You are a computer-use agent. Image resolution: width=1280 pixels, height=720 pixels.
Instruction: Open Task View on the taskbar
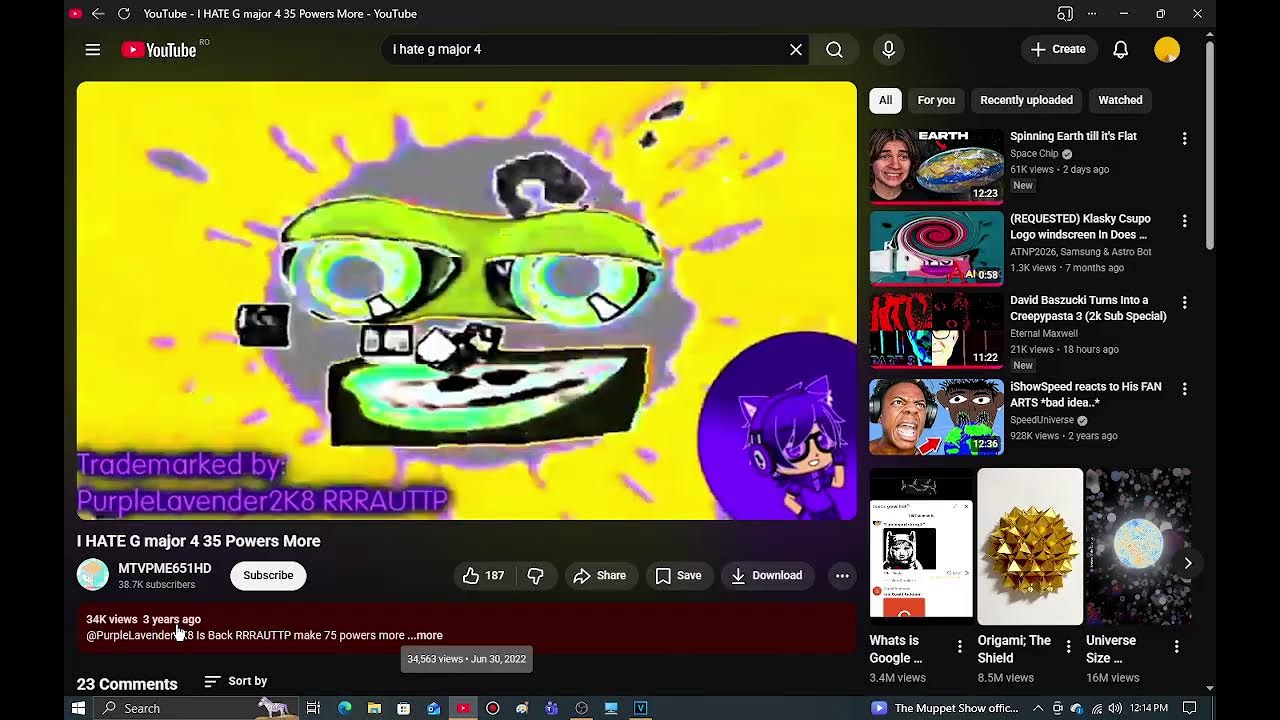click(313, 708)
